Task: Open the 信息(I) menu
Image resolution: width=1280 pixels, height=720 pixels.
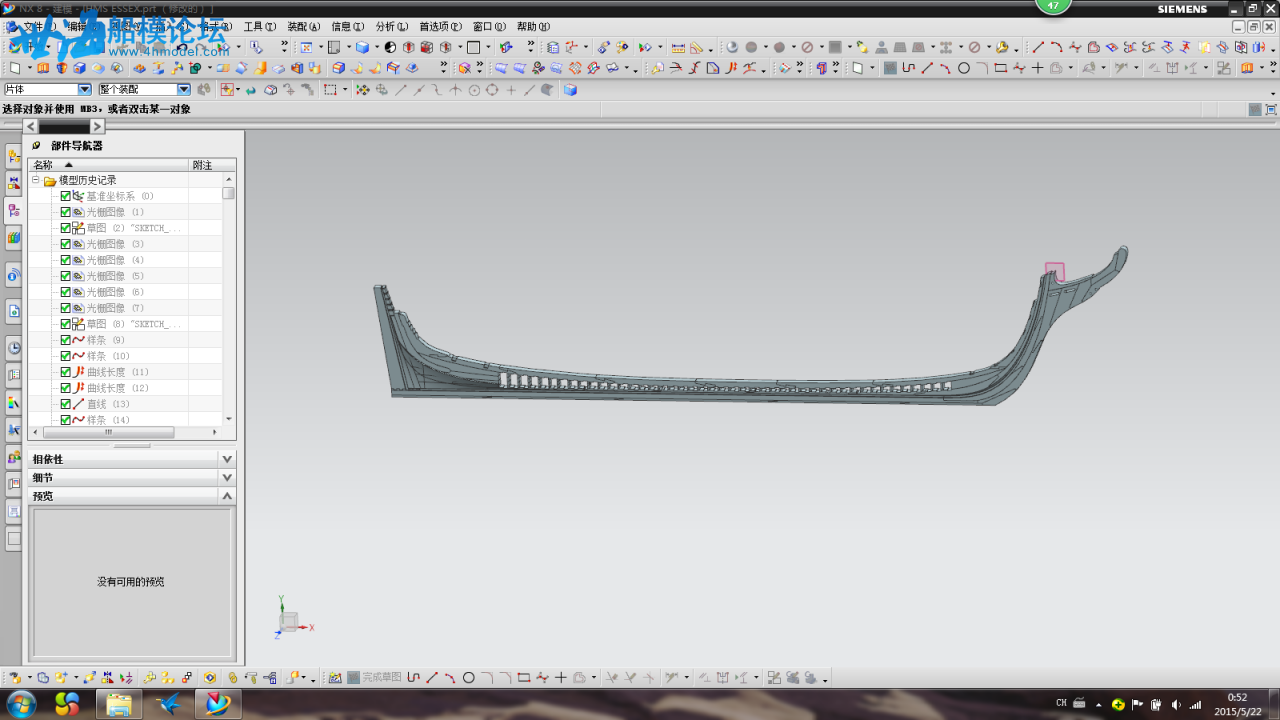Action: tap(347, 27)
